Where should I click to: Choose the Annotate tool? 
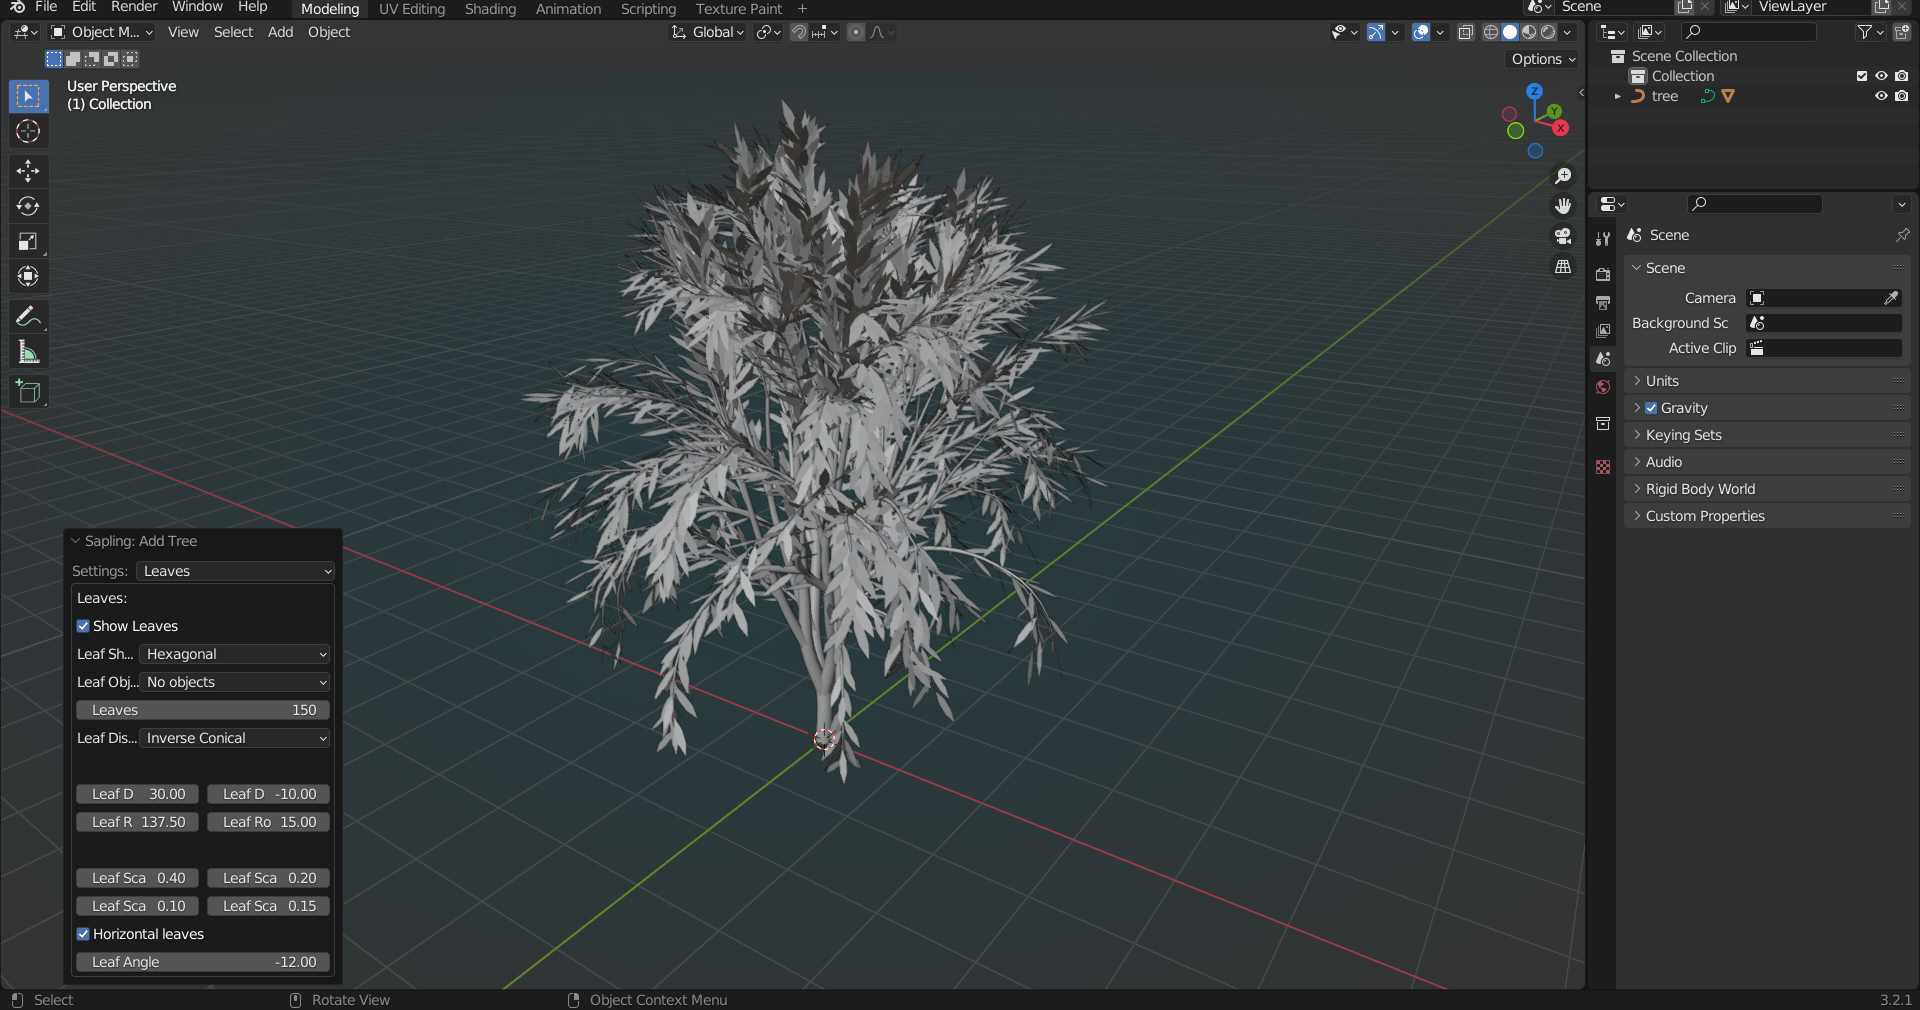[x=28, y=317]
